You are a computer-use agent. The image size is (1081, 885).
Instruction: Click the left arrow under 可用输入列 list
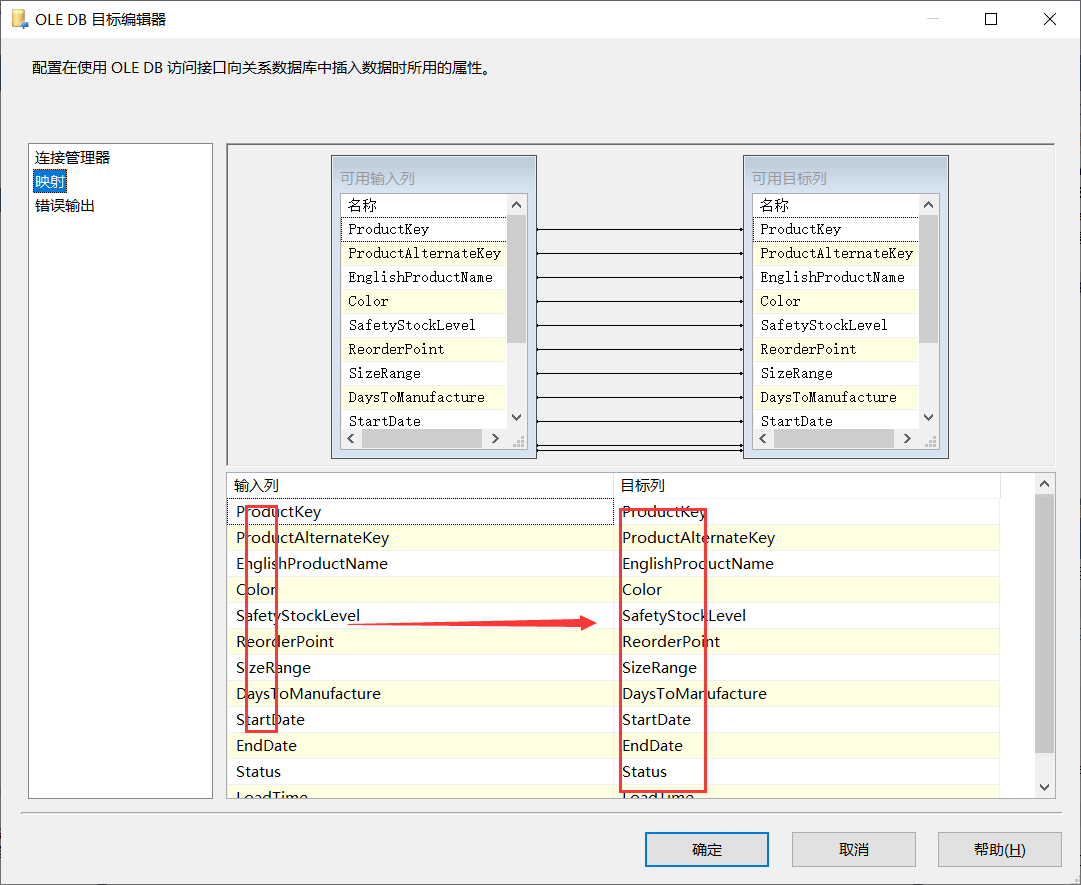point(352,438)
